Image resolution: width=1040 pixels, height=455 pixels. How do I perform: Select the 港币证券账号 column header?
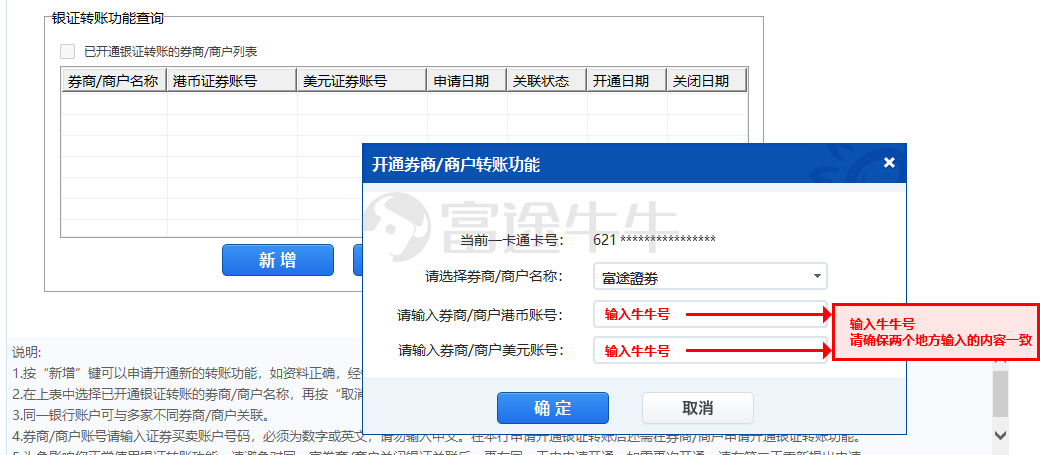(x=231, y=81)
